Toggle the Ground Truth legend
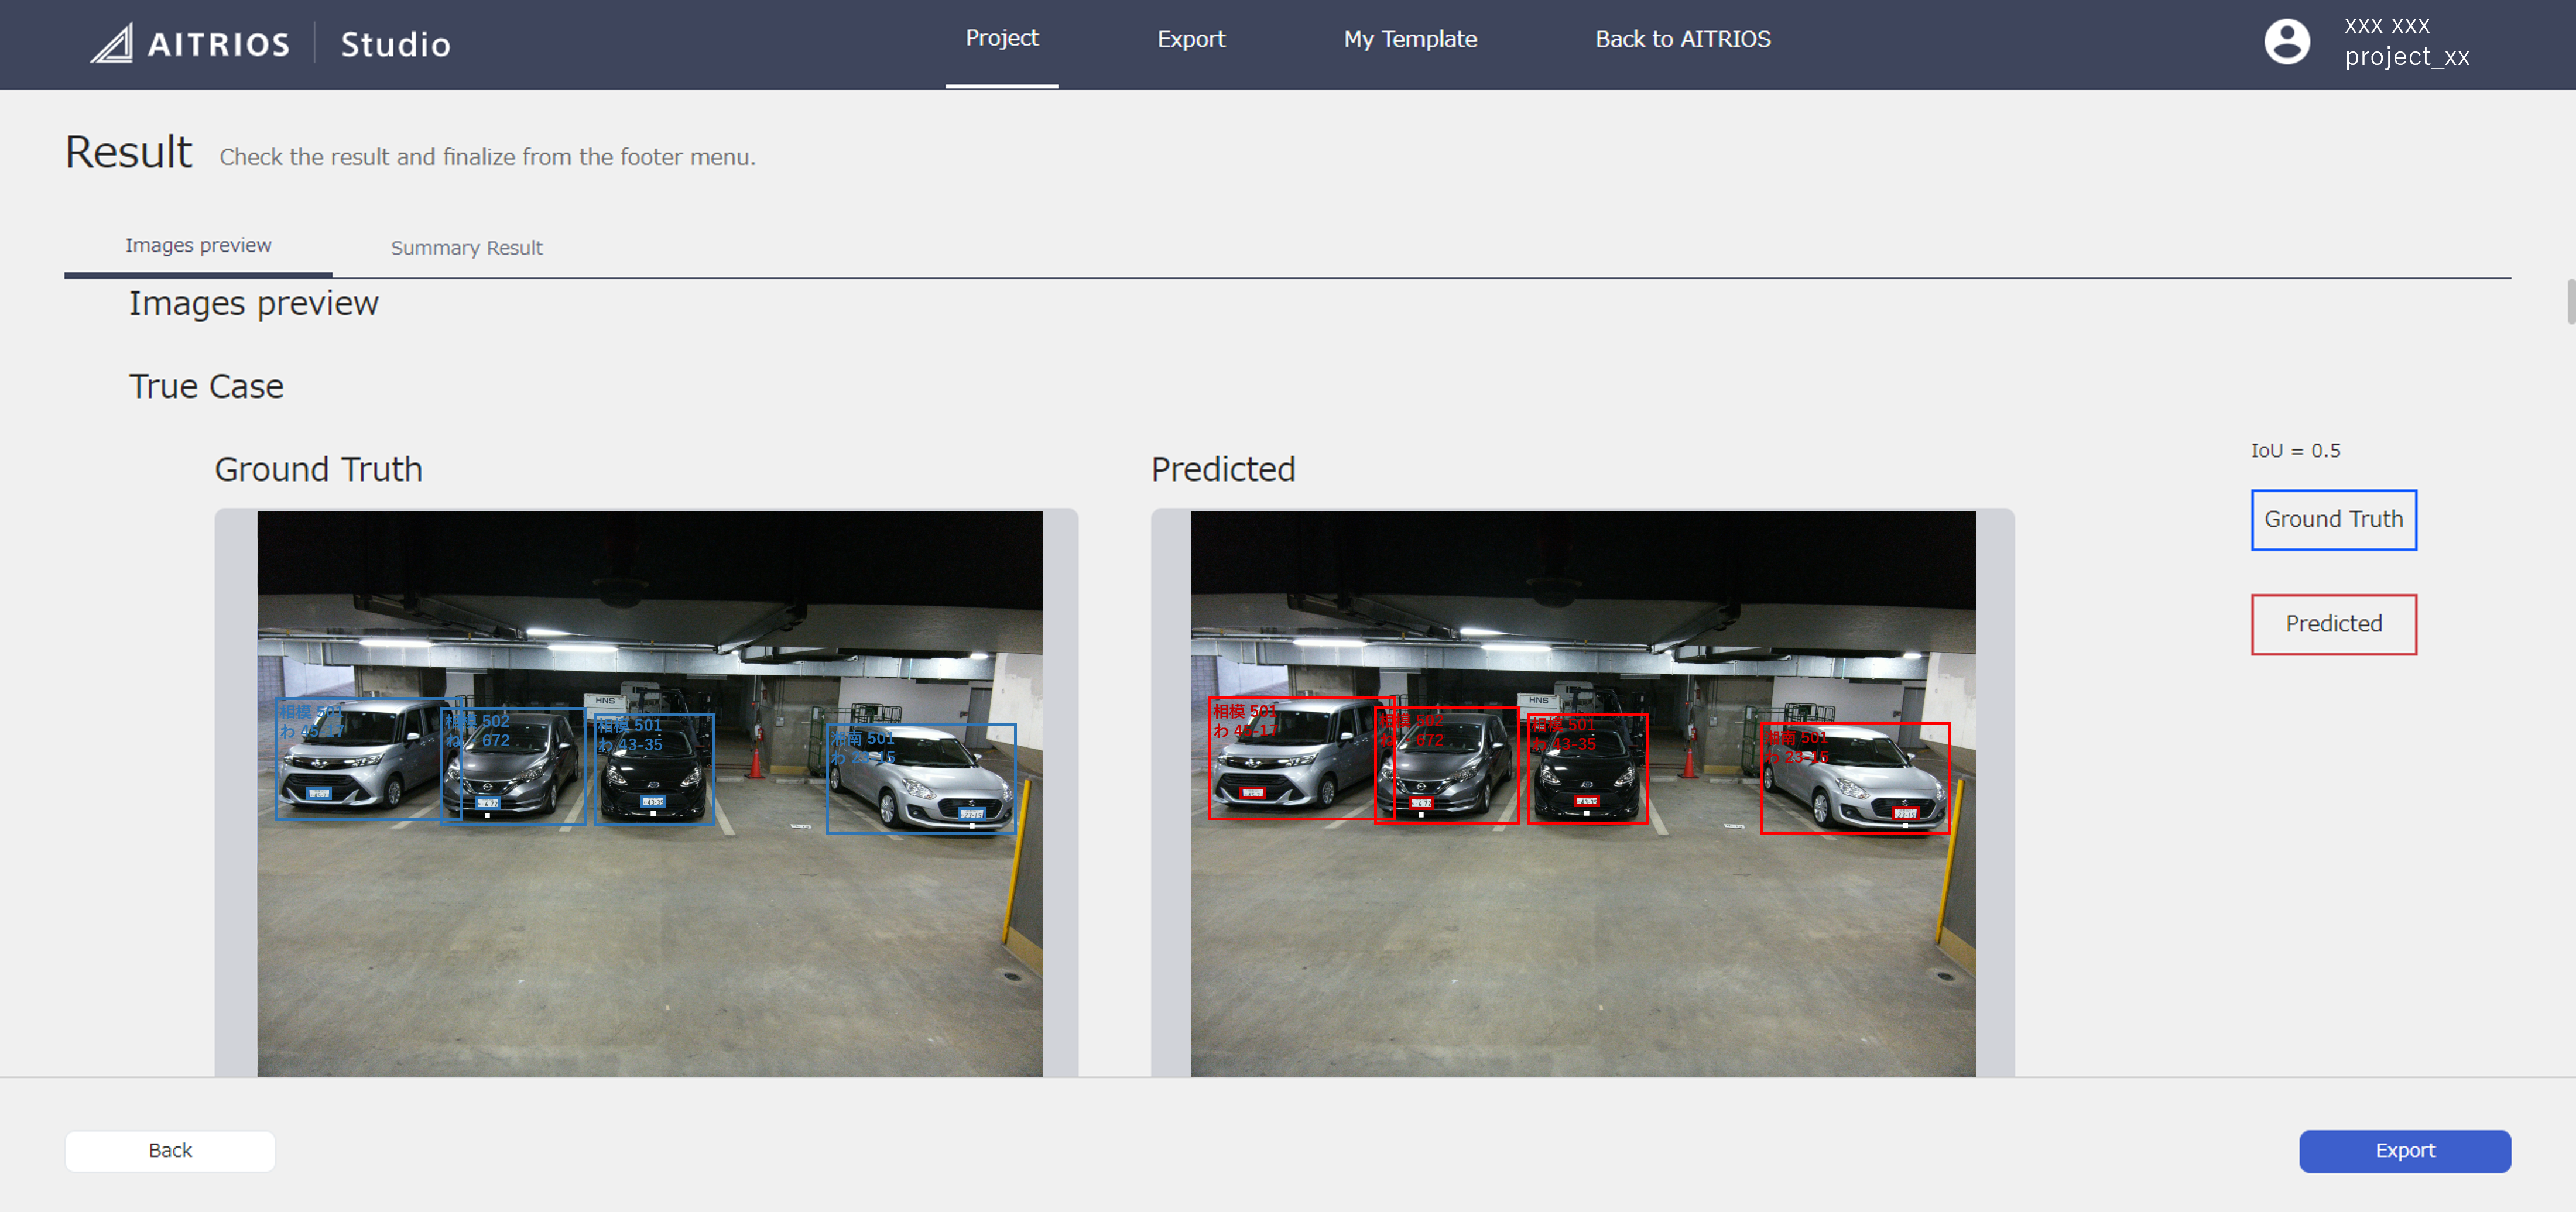Viewport: 2576px width, 1212px height. 2333,519
